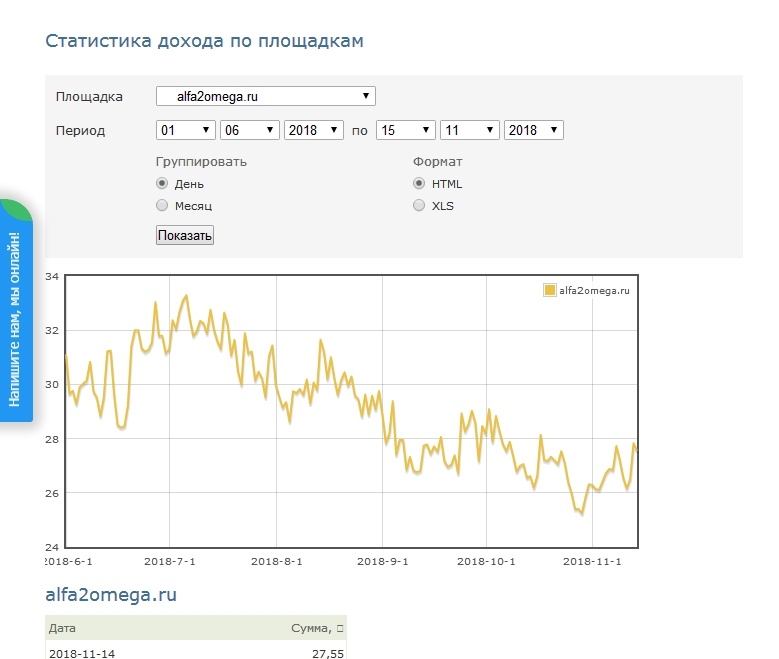The image size is (779, 659).
Task: Select the Месяц grouping radio button
Action: pos(162,205)
